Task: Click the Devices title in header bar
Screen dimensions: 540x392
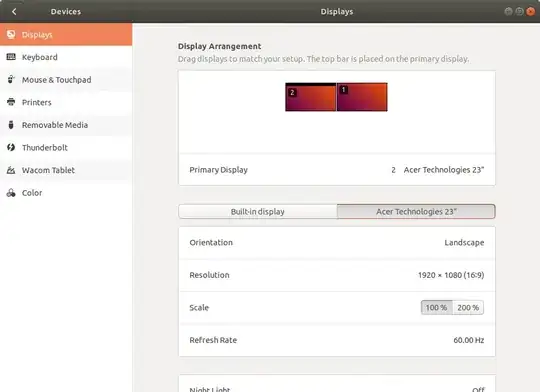Action: (66, 11)
